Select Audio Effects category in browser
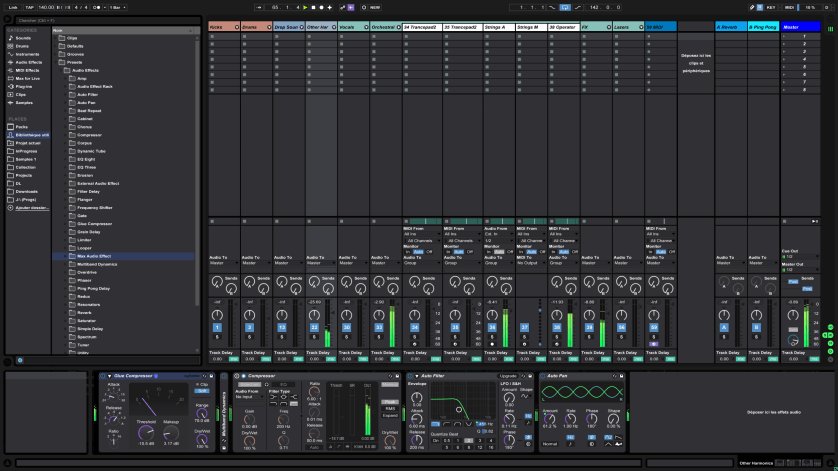This screenshot has width=838, height=471. coord(28,63)
